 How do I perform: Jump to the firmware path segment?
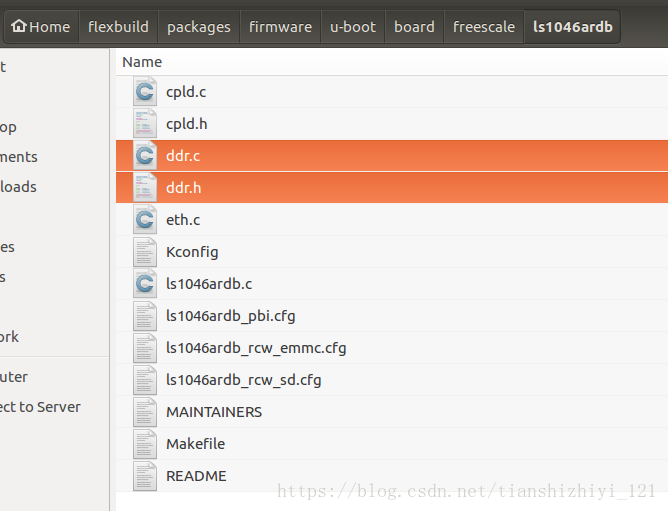pyautogui.click(x=280, y=27)
